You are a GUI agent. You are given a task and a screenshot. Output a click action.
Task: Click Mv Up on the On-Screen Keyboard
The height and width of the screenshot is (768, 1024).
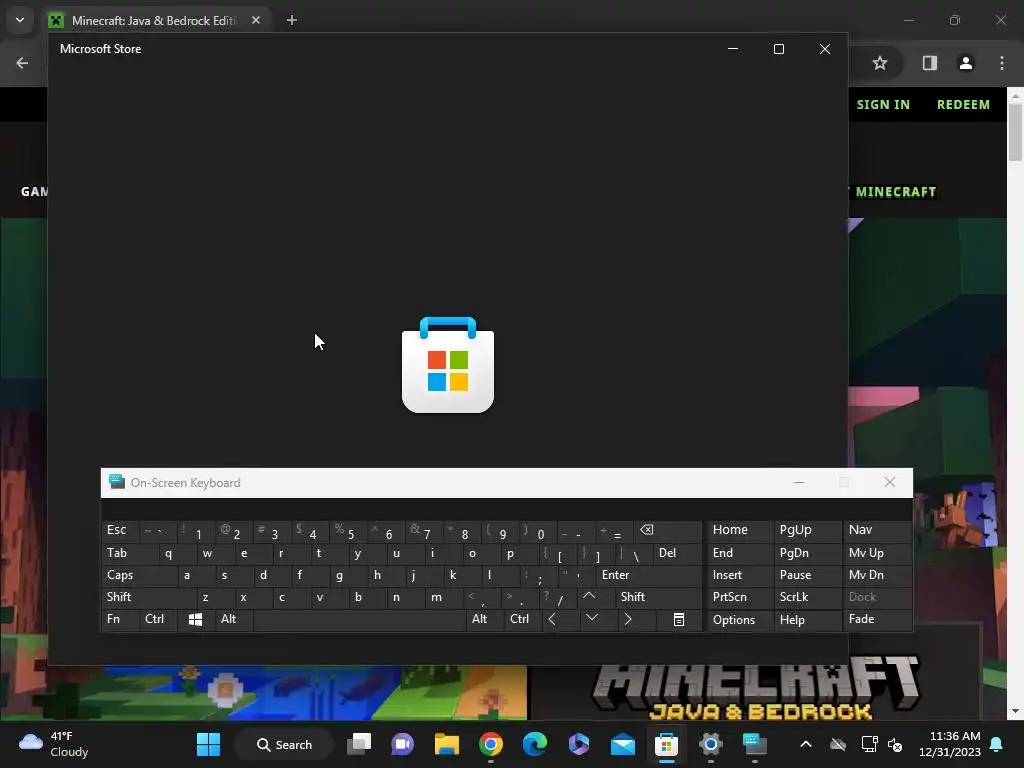point(877,553)
